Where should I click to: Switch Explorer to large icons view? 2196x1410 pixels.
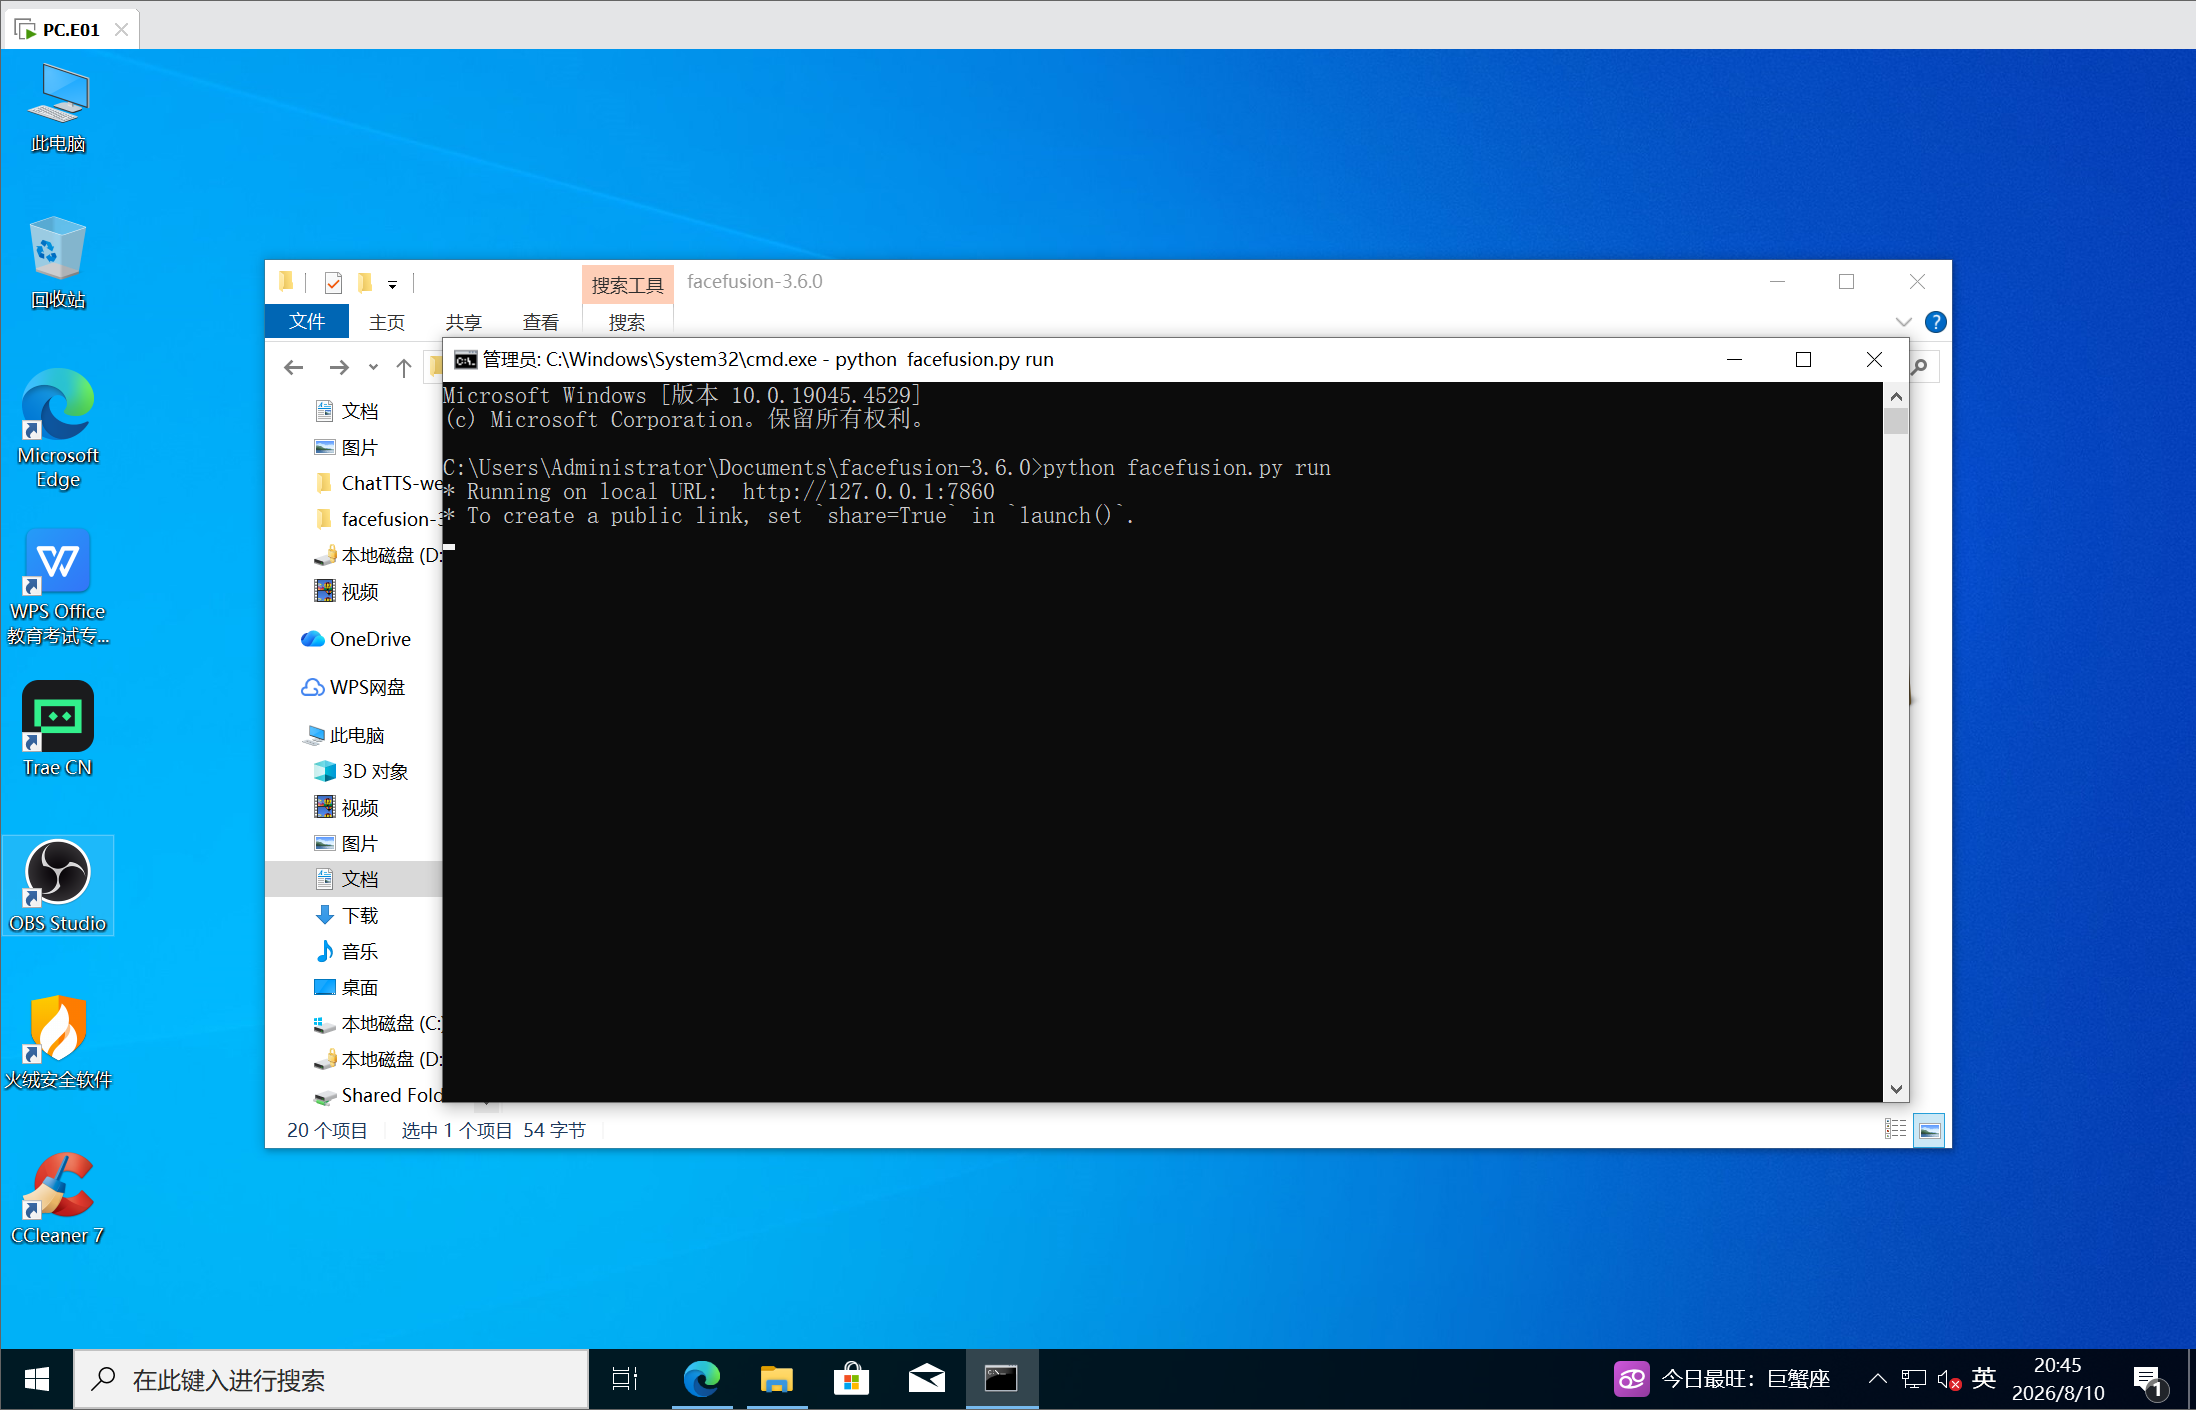[1929, 1130]
